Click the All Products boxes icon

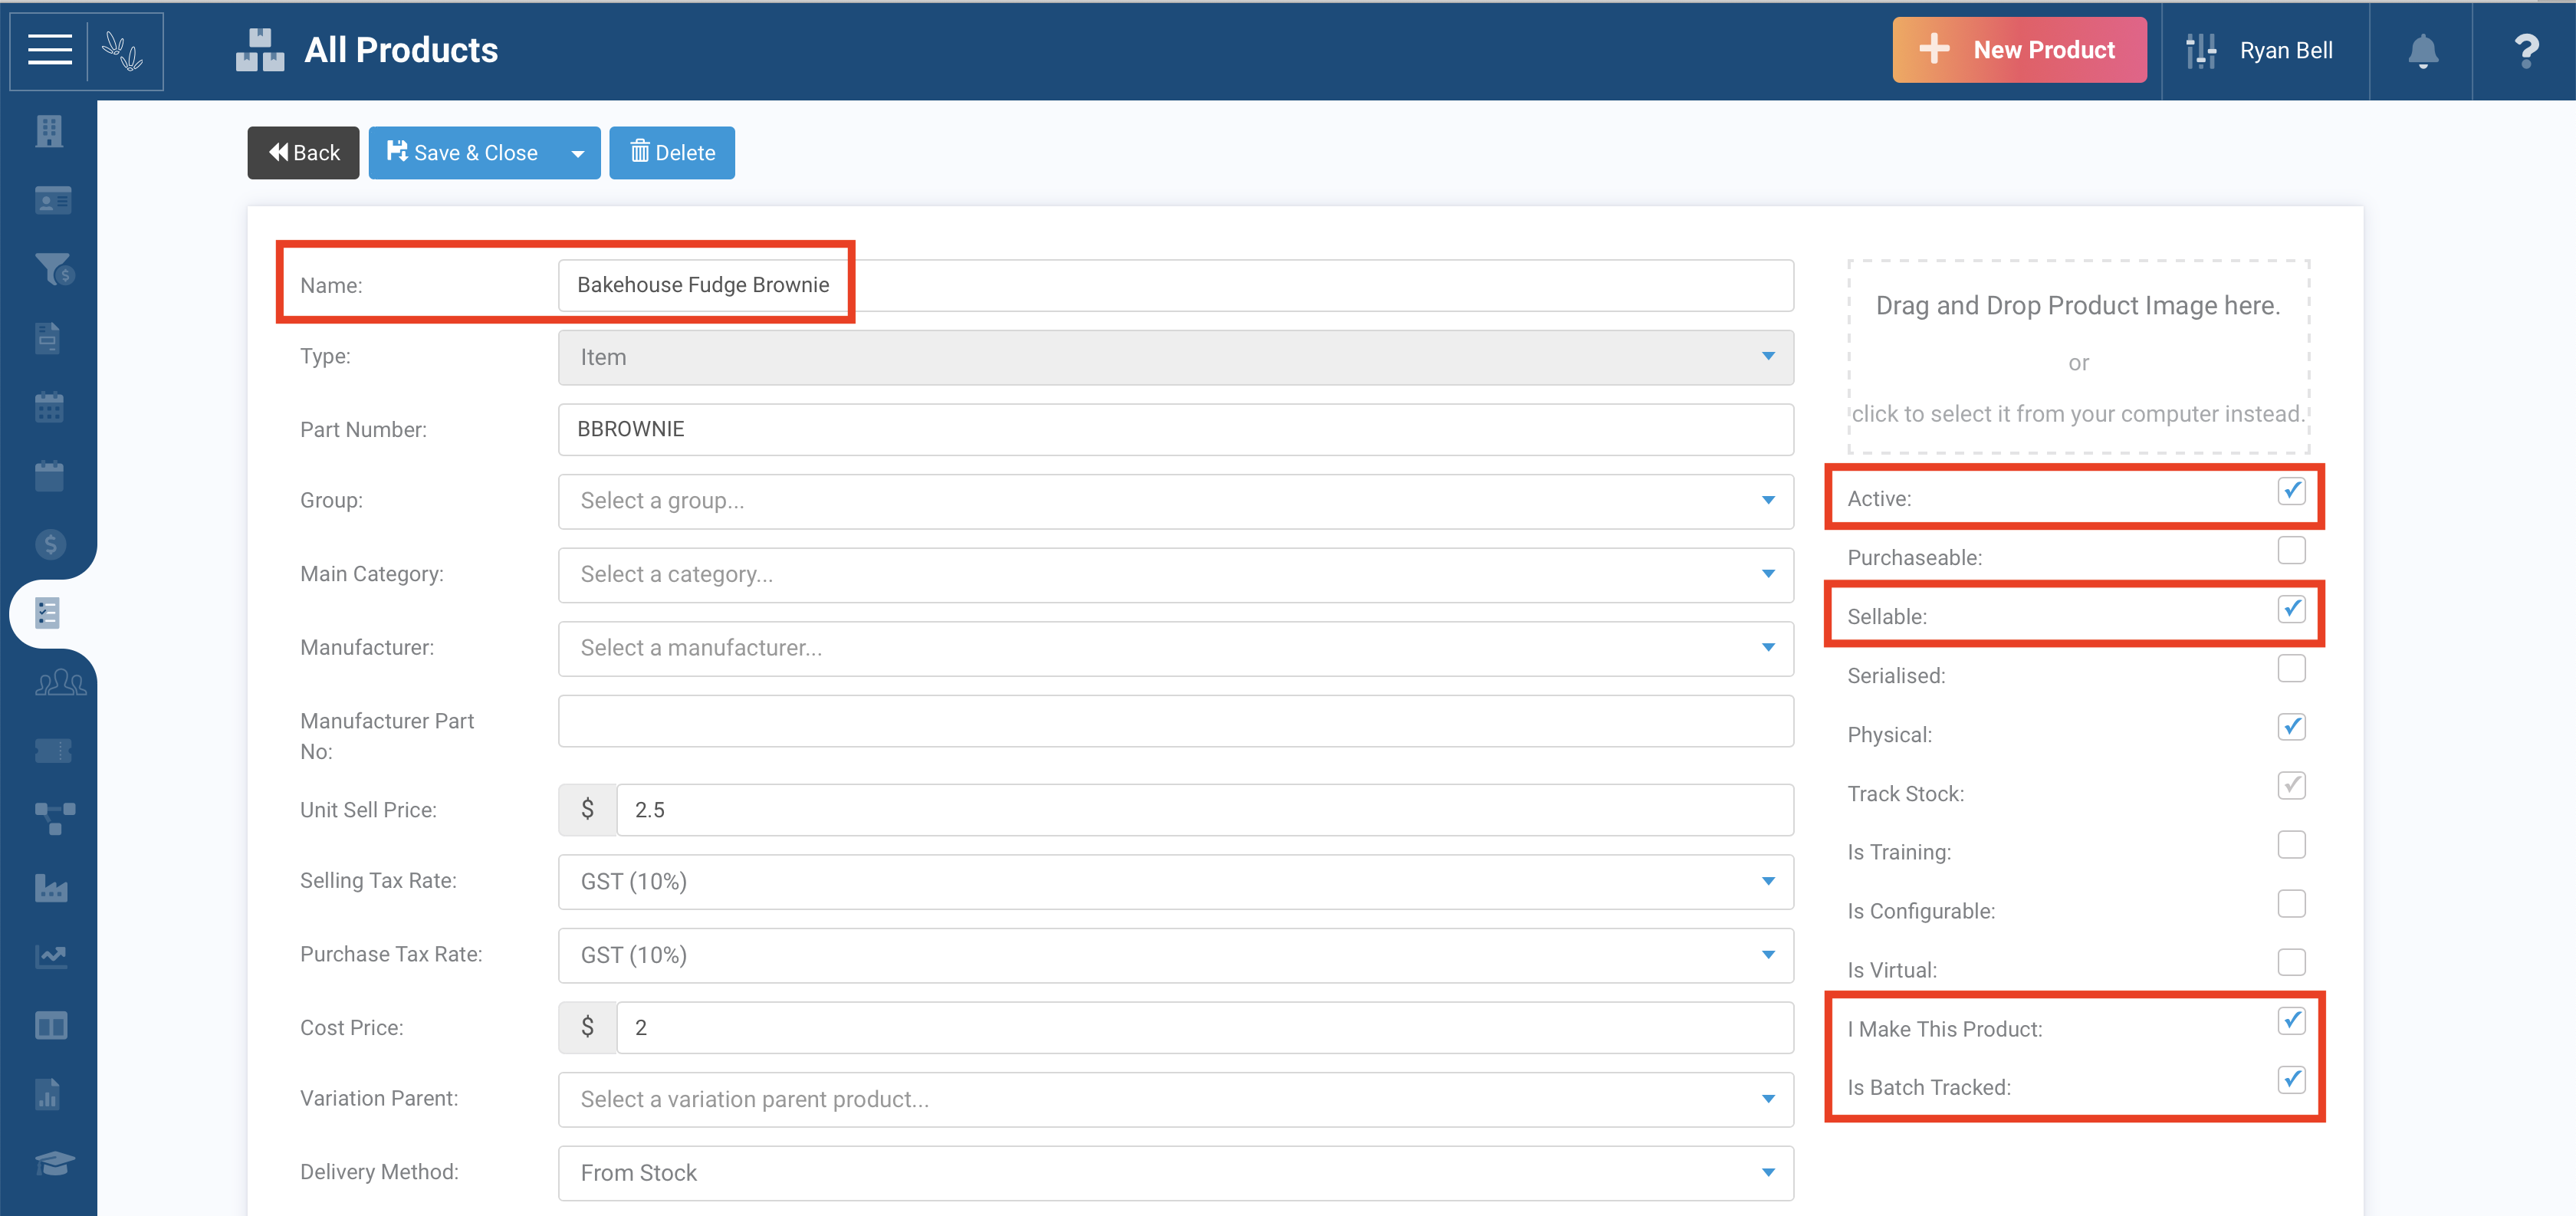click(x=260, y=50)
